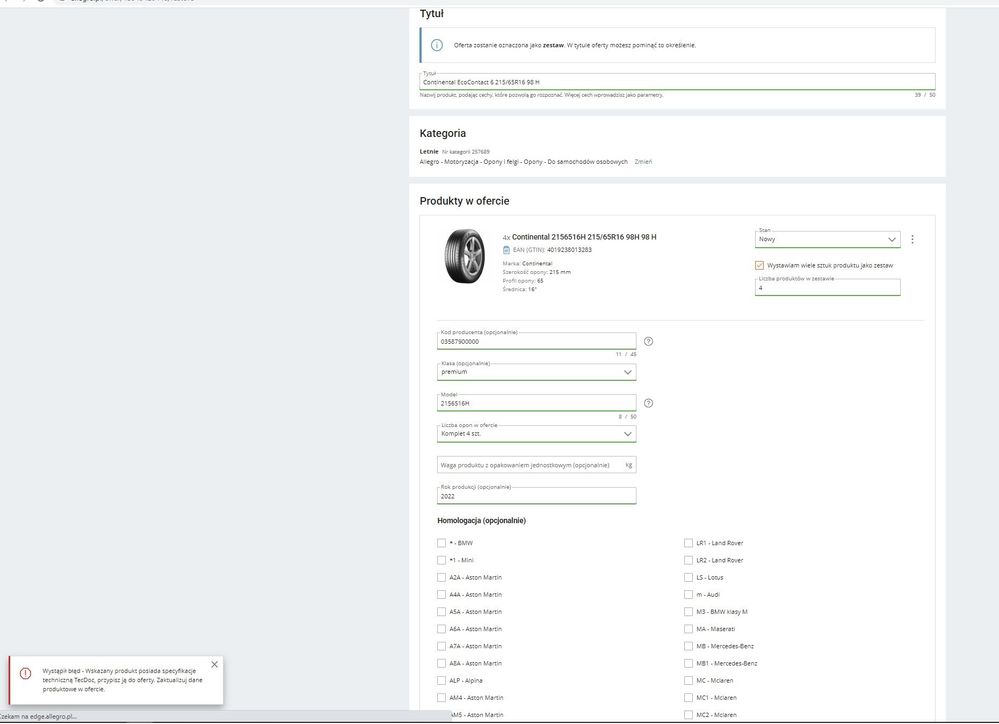Image resolution: width=999 pixels, height=724 pixels.
Task: Click the 'Produkty w ofercie' heading
Action: pyautogui.click(x=464, y=201)
